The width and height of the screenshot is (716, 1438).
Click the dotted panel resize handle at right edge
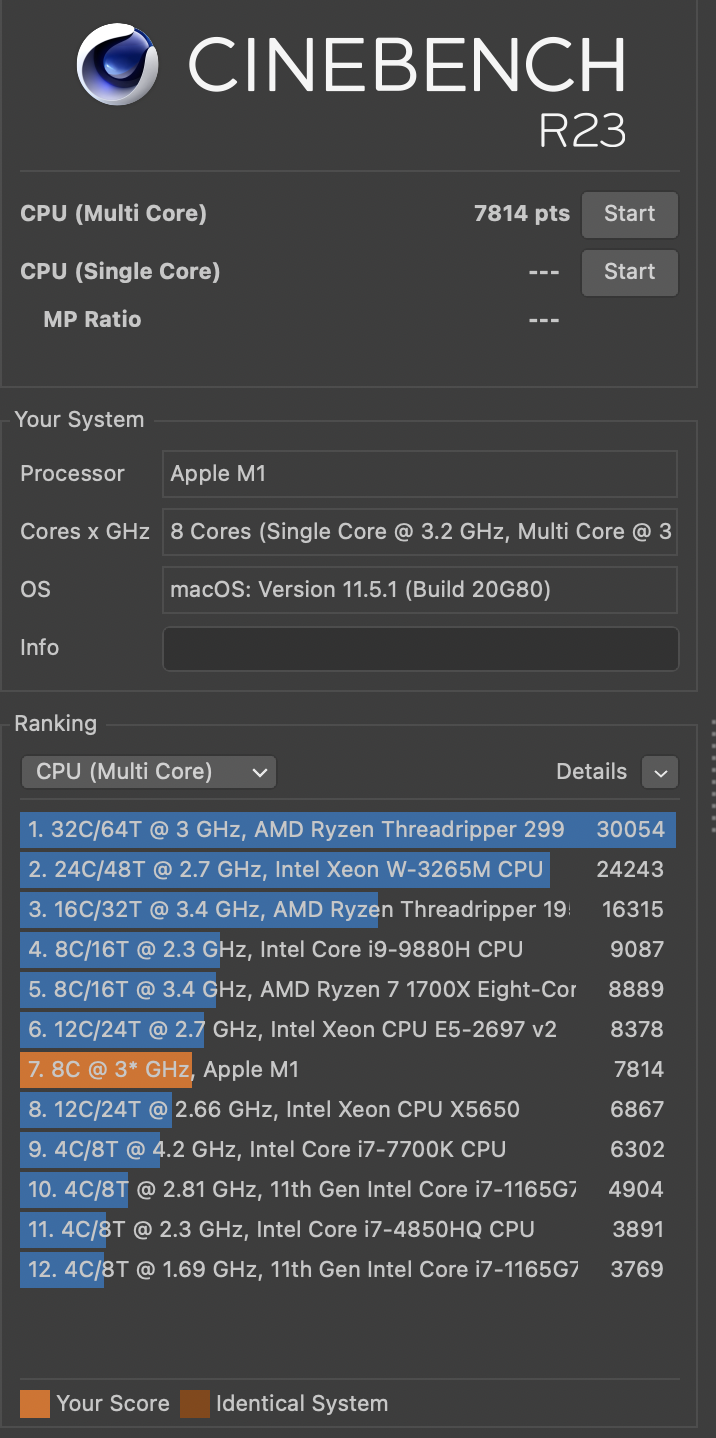(712, 775)
